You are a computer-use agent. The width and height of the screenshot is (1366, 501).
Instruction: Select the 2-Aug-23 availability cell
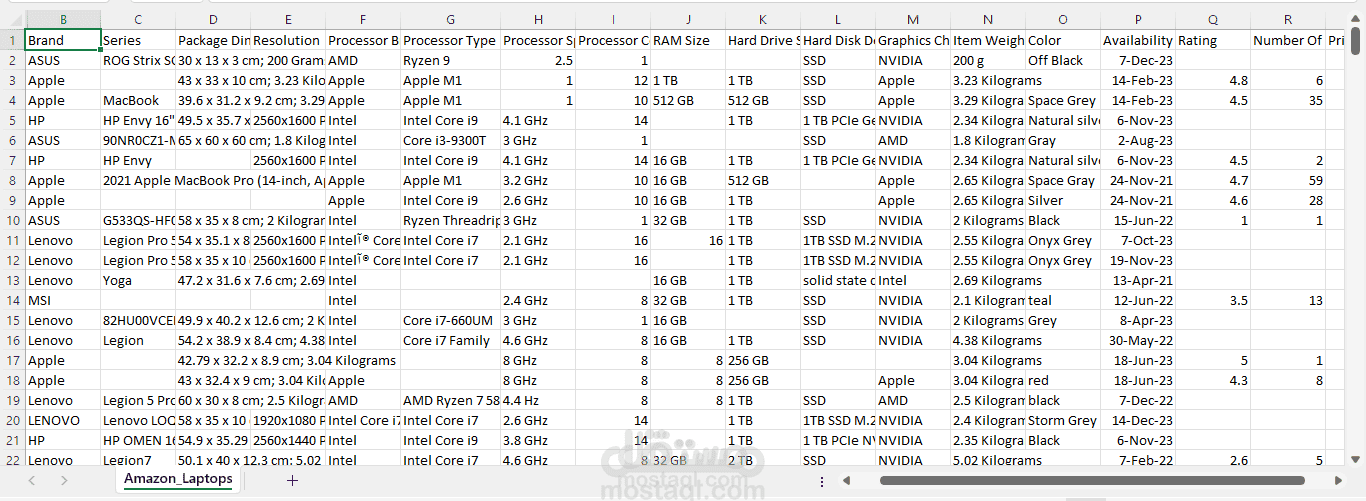pos(1138,141)
